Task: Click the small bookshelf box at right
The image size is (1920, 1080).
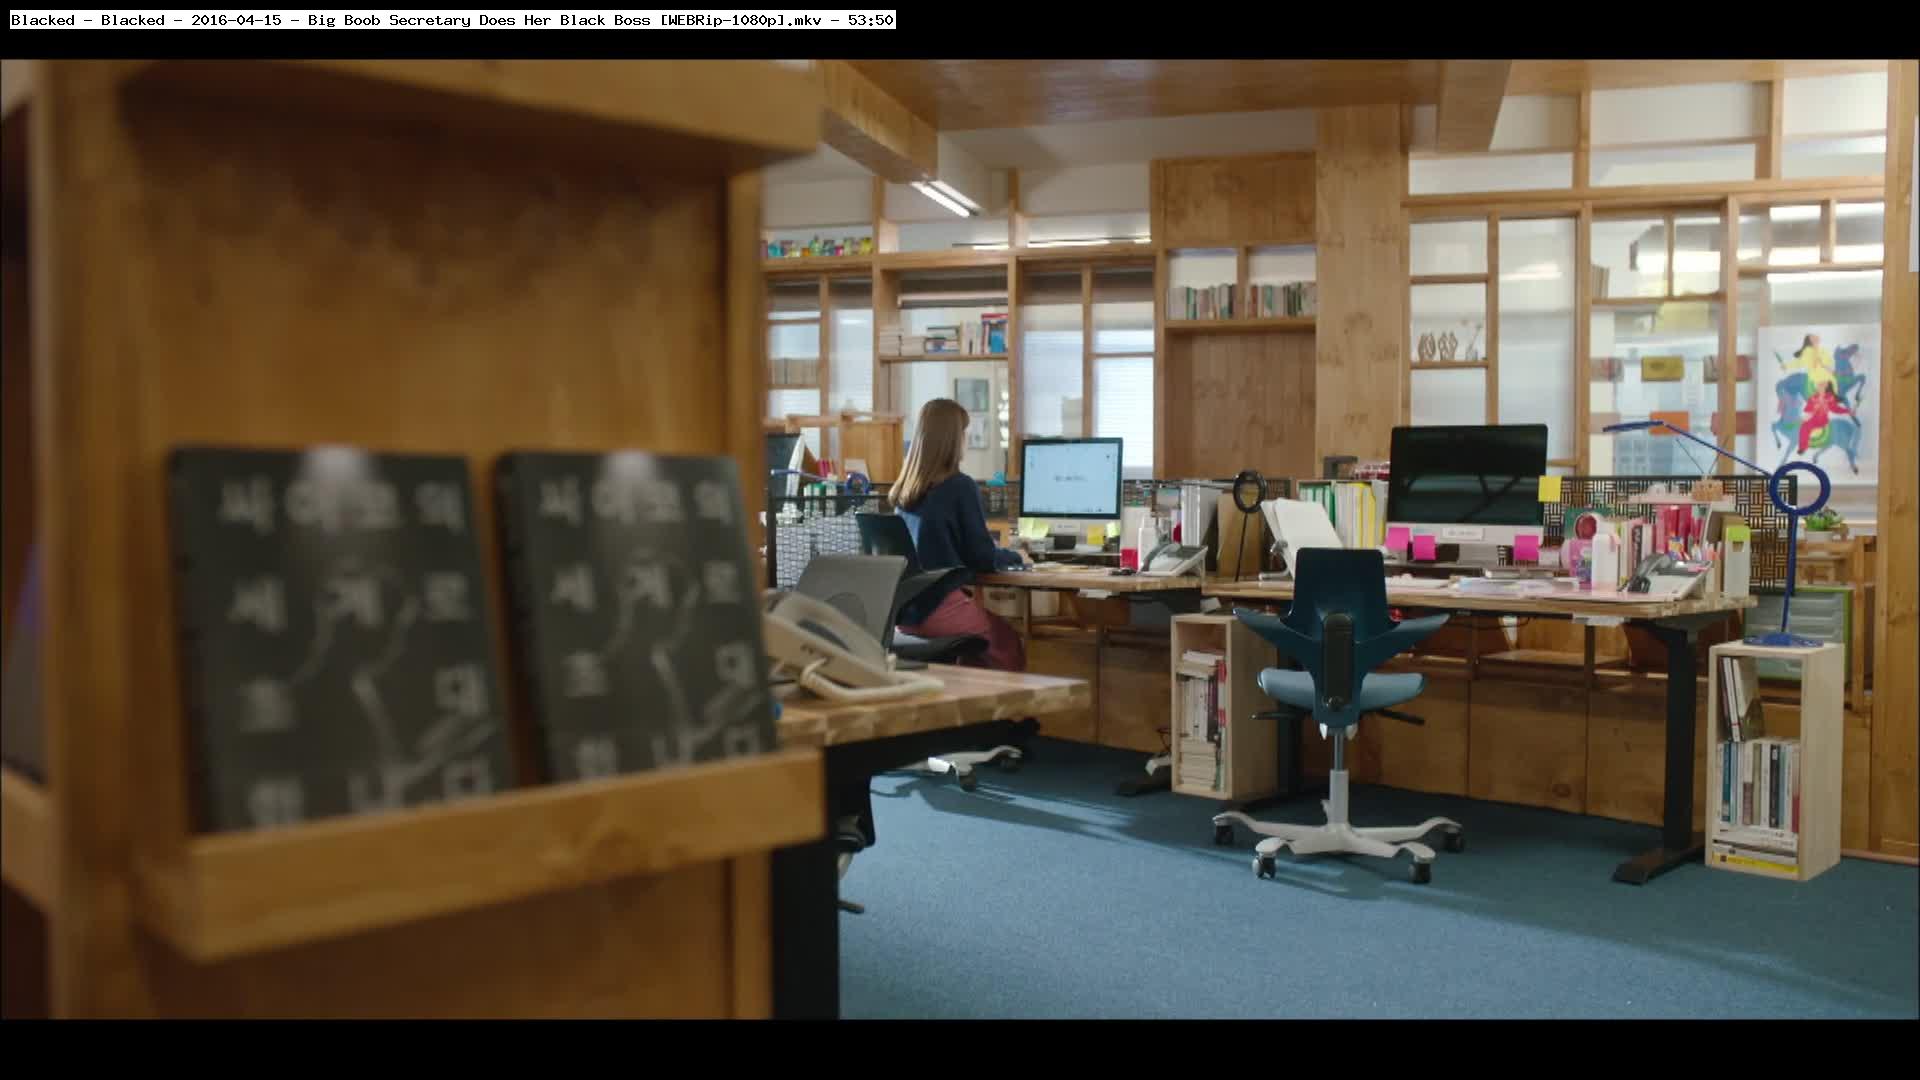Action: coord(1773,760)
